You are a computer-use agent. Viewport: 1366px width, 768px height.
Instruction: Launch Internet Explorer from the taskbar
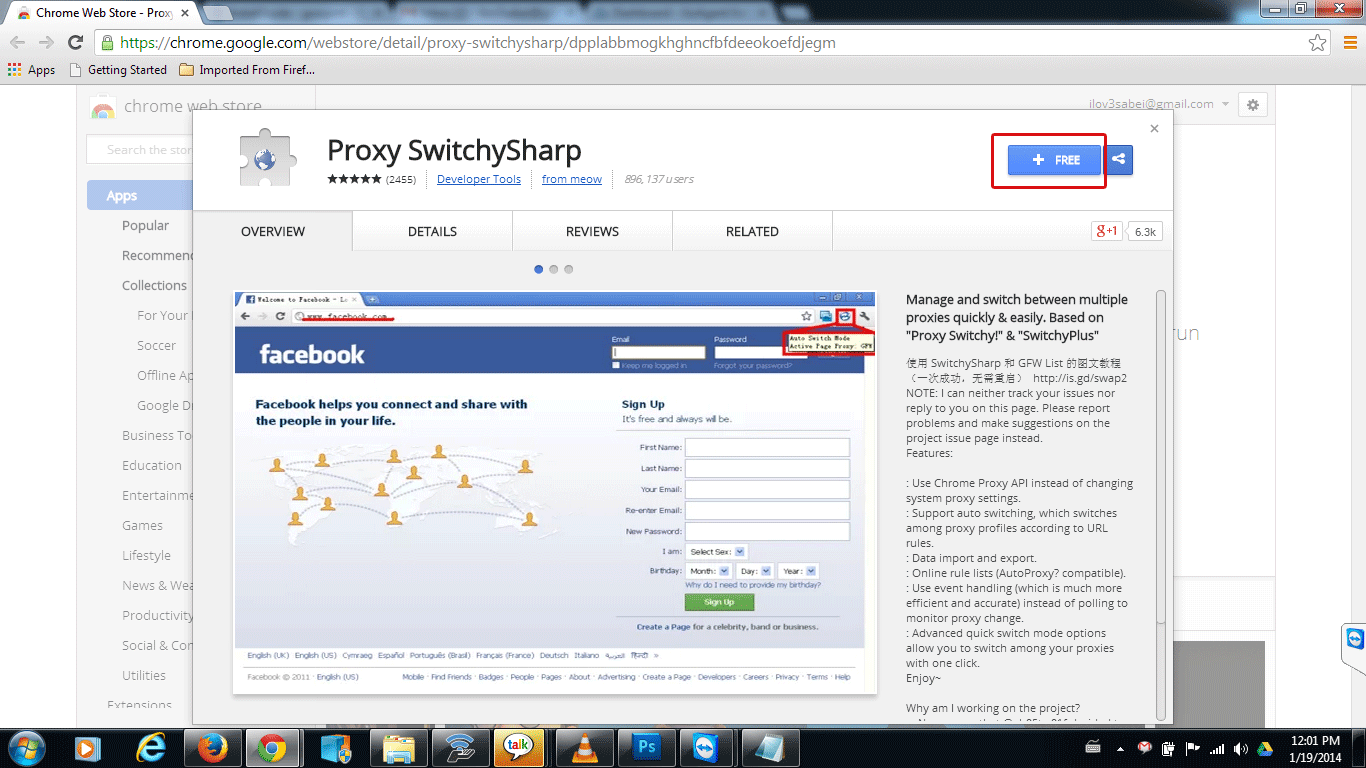coord(151,747)
